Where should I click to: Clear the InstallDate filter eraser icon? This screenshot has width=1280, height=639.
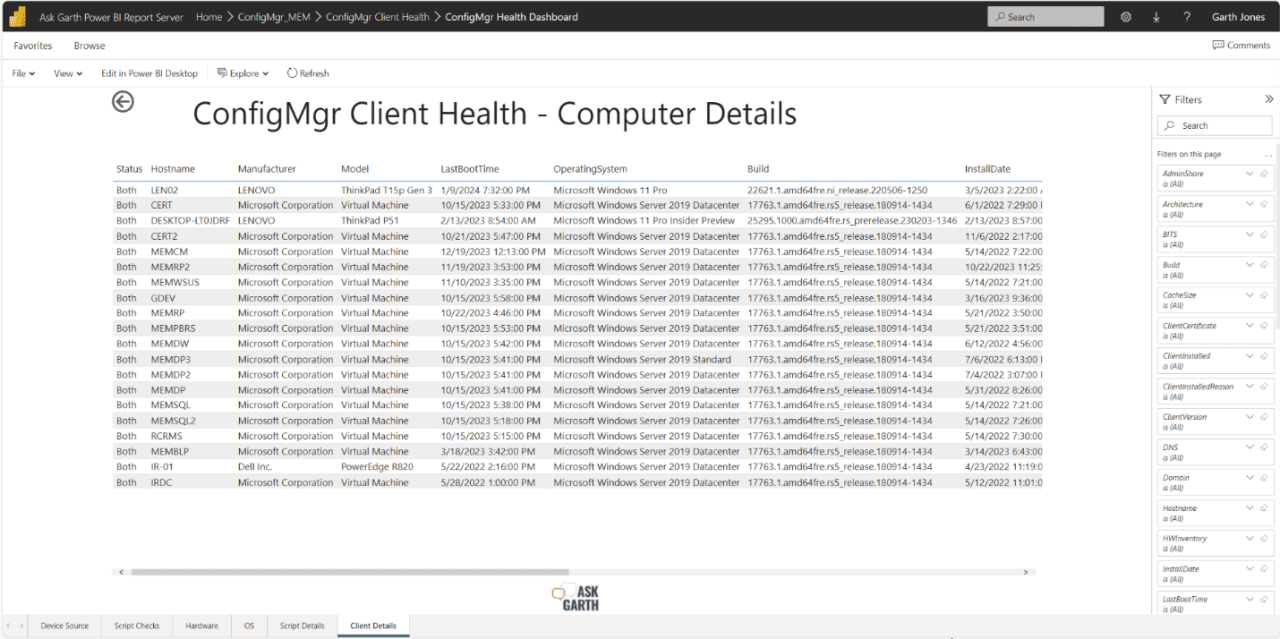point(1264,569)
